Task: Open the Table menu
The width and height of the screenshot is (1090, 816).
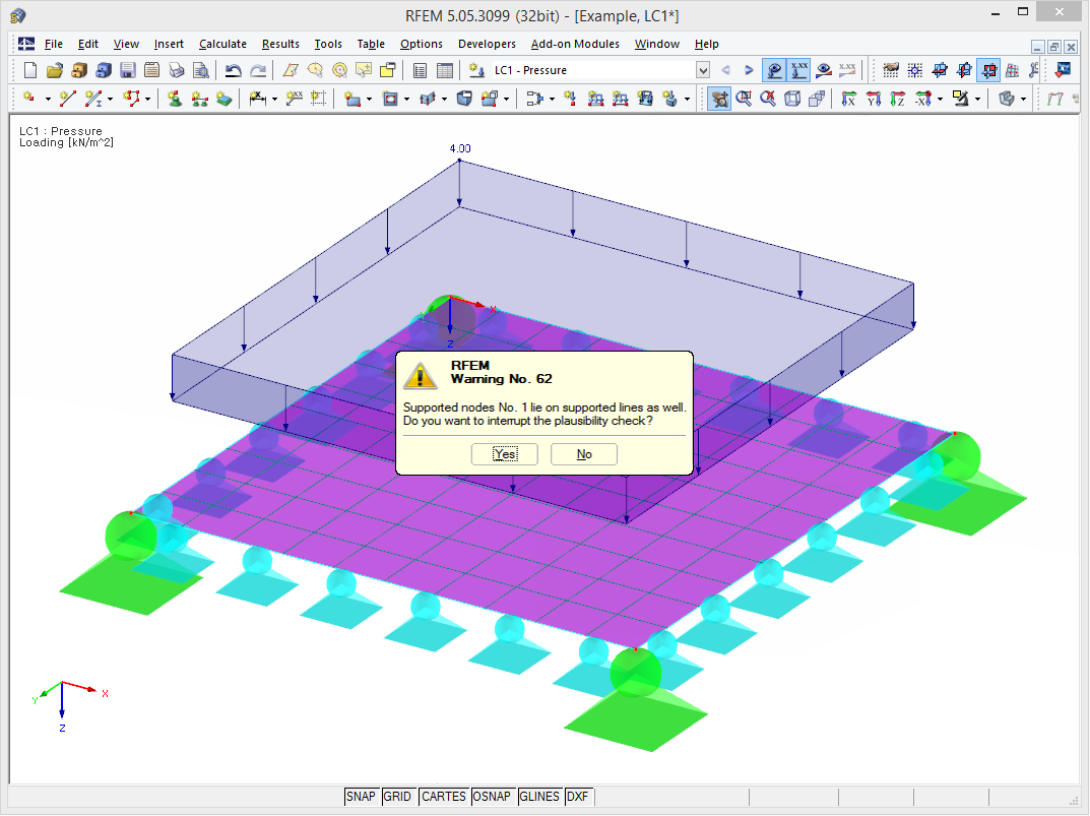Action: pyautogui.click(x=371, y=44)
